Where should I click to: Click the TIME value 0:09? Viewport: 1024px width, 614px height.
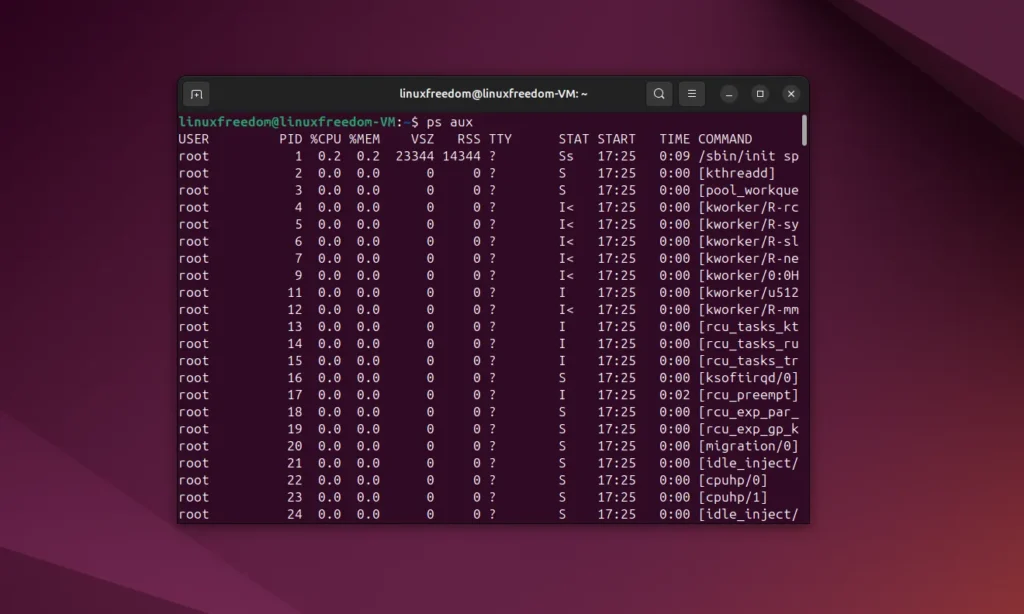(674, 156)
